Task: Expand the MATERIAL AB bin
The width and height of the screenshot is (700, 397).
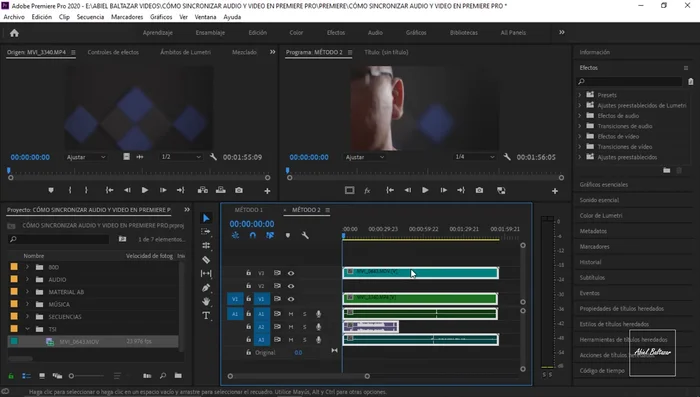Action: pos(27,292)
